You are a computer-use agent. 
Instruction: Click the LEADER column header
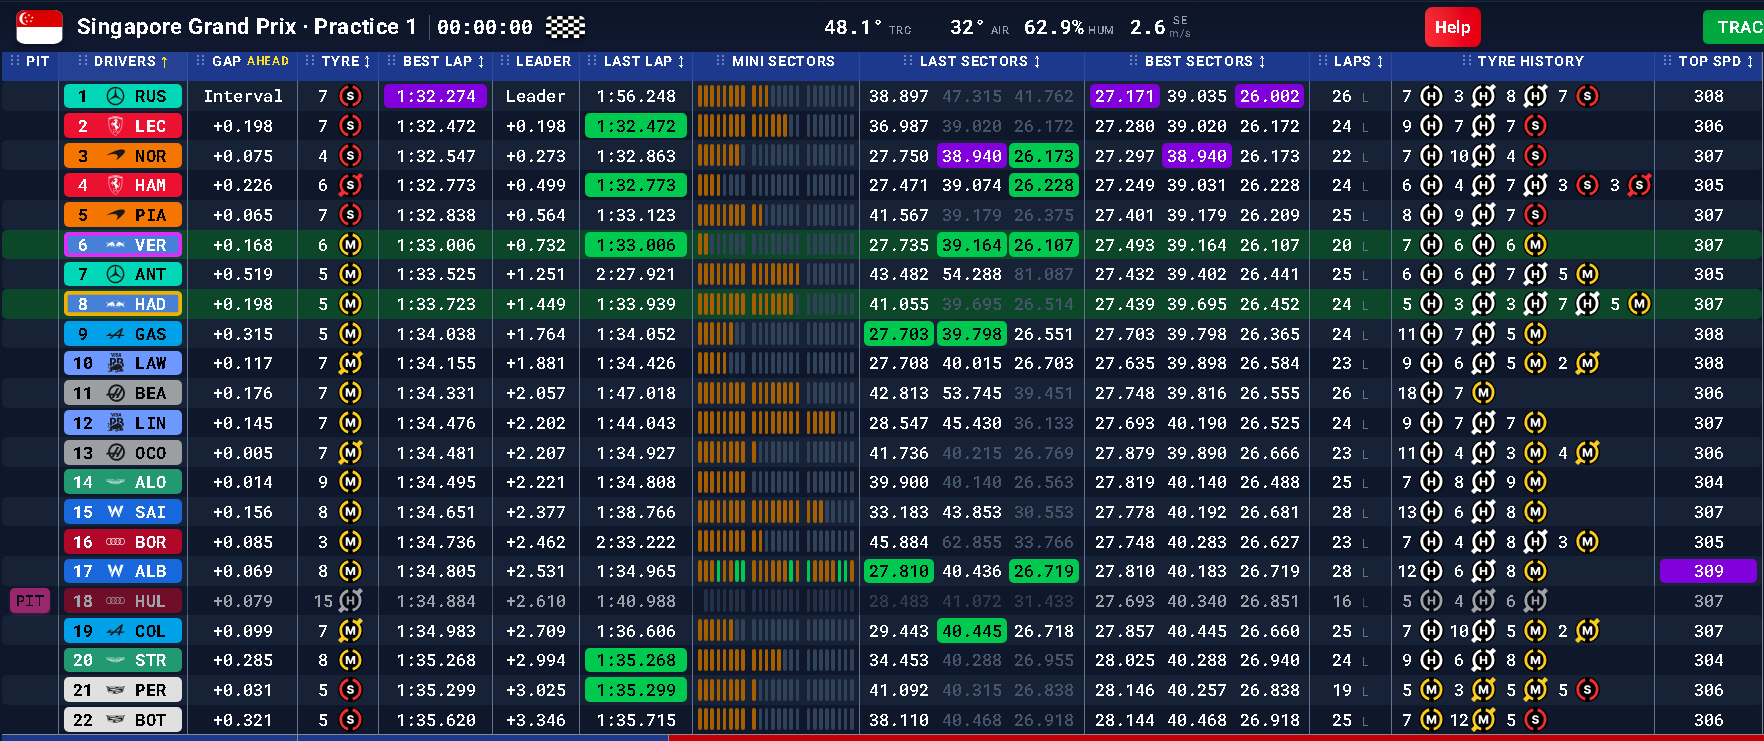click(543, 61)
